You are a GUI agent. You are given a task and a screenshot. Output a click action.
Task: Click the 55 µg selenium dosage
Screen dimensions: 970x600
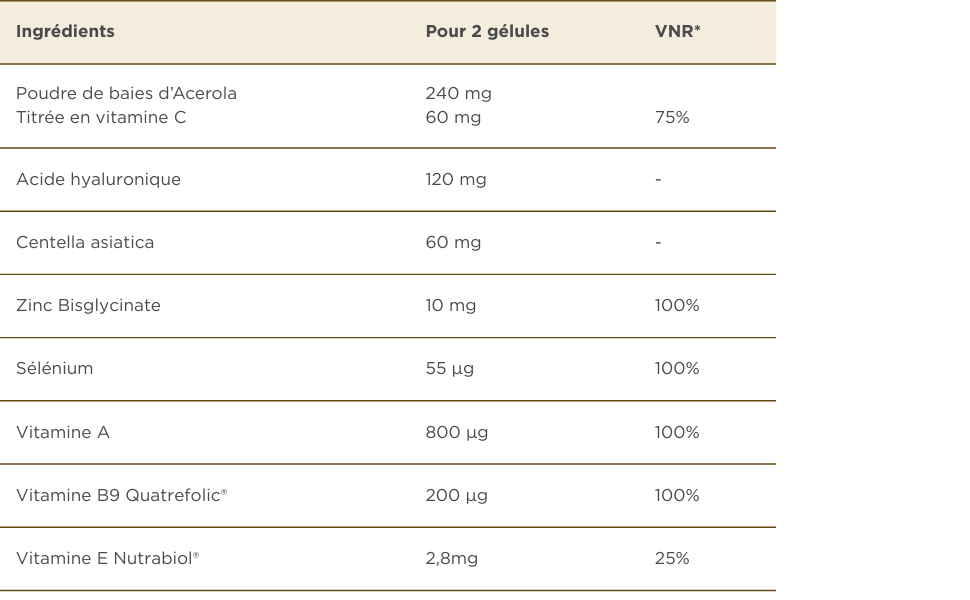(x=449, y=368)
